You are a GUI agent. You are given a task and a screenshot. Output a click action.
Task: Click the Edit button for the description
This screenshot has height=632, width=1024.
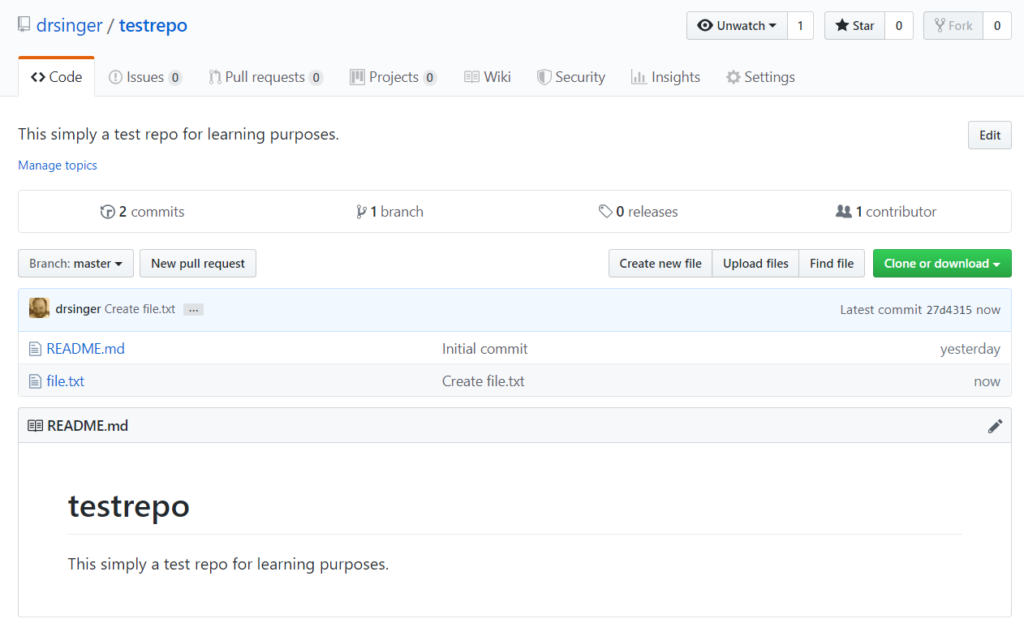[x=988, y=134]
